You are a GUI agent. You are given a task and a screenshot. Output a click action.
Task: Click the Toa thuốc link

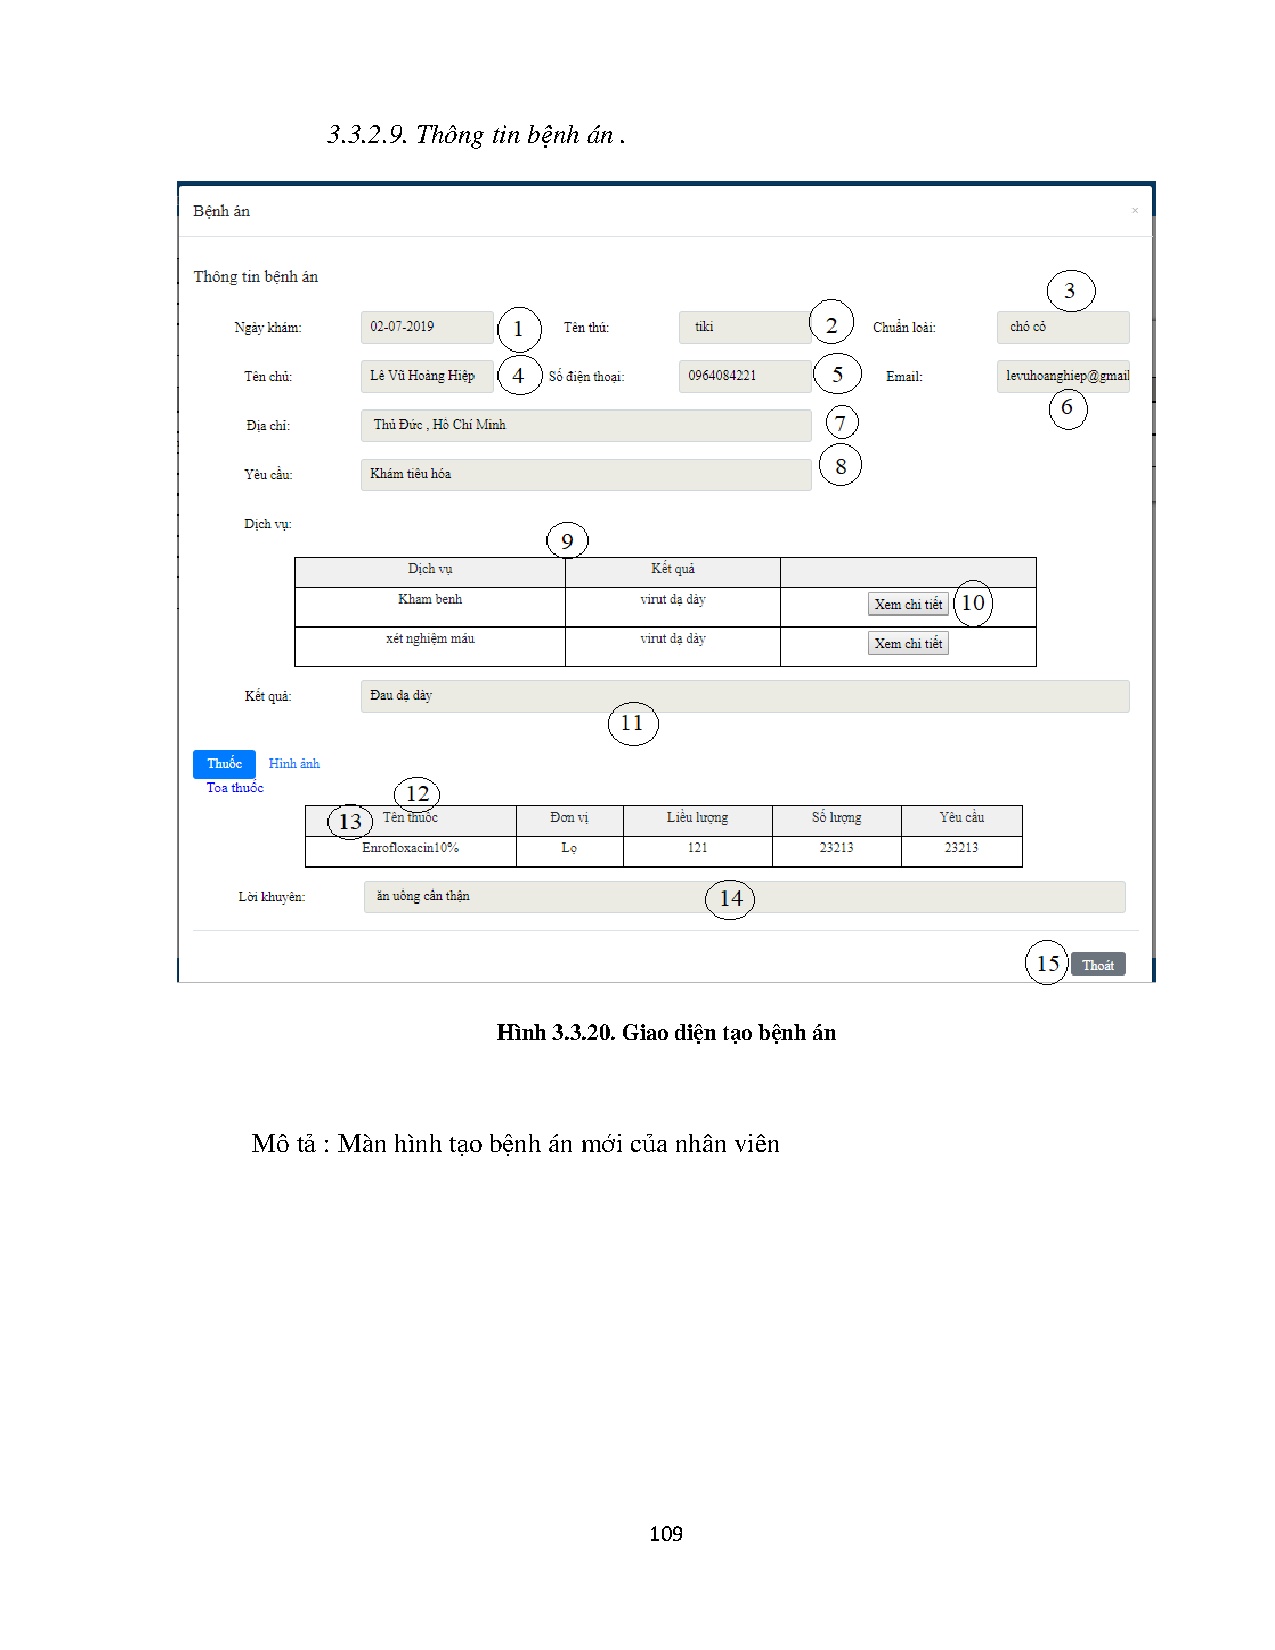(x=235, y=788)
